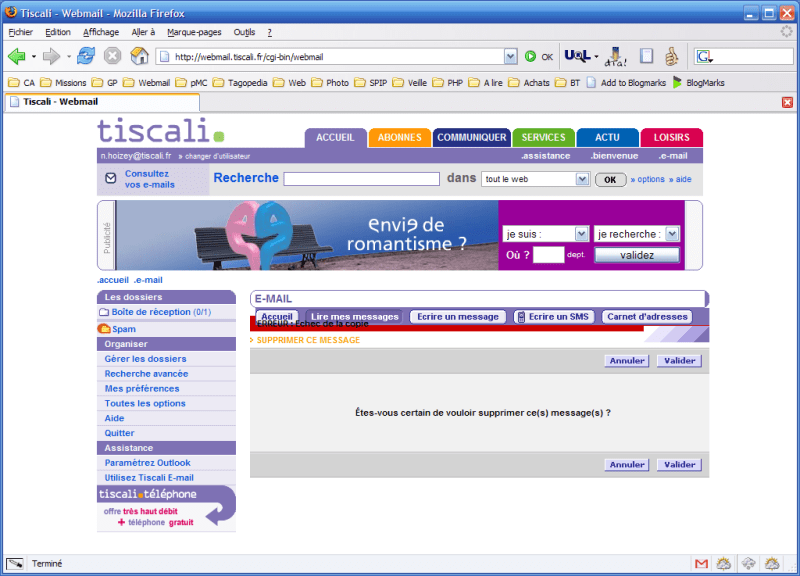This screenshot has width=800, height=576.
Task: Open the Fichier menu
Action: [20, 32]
